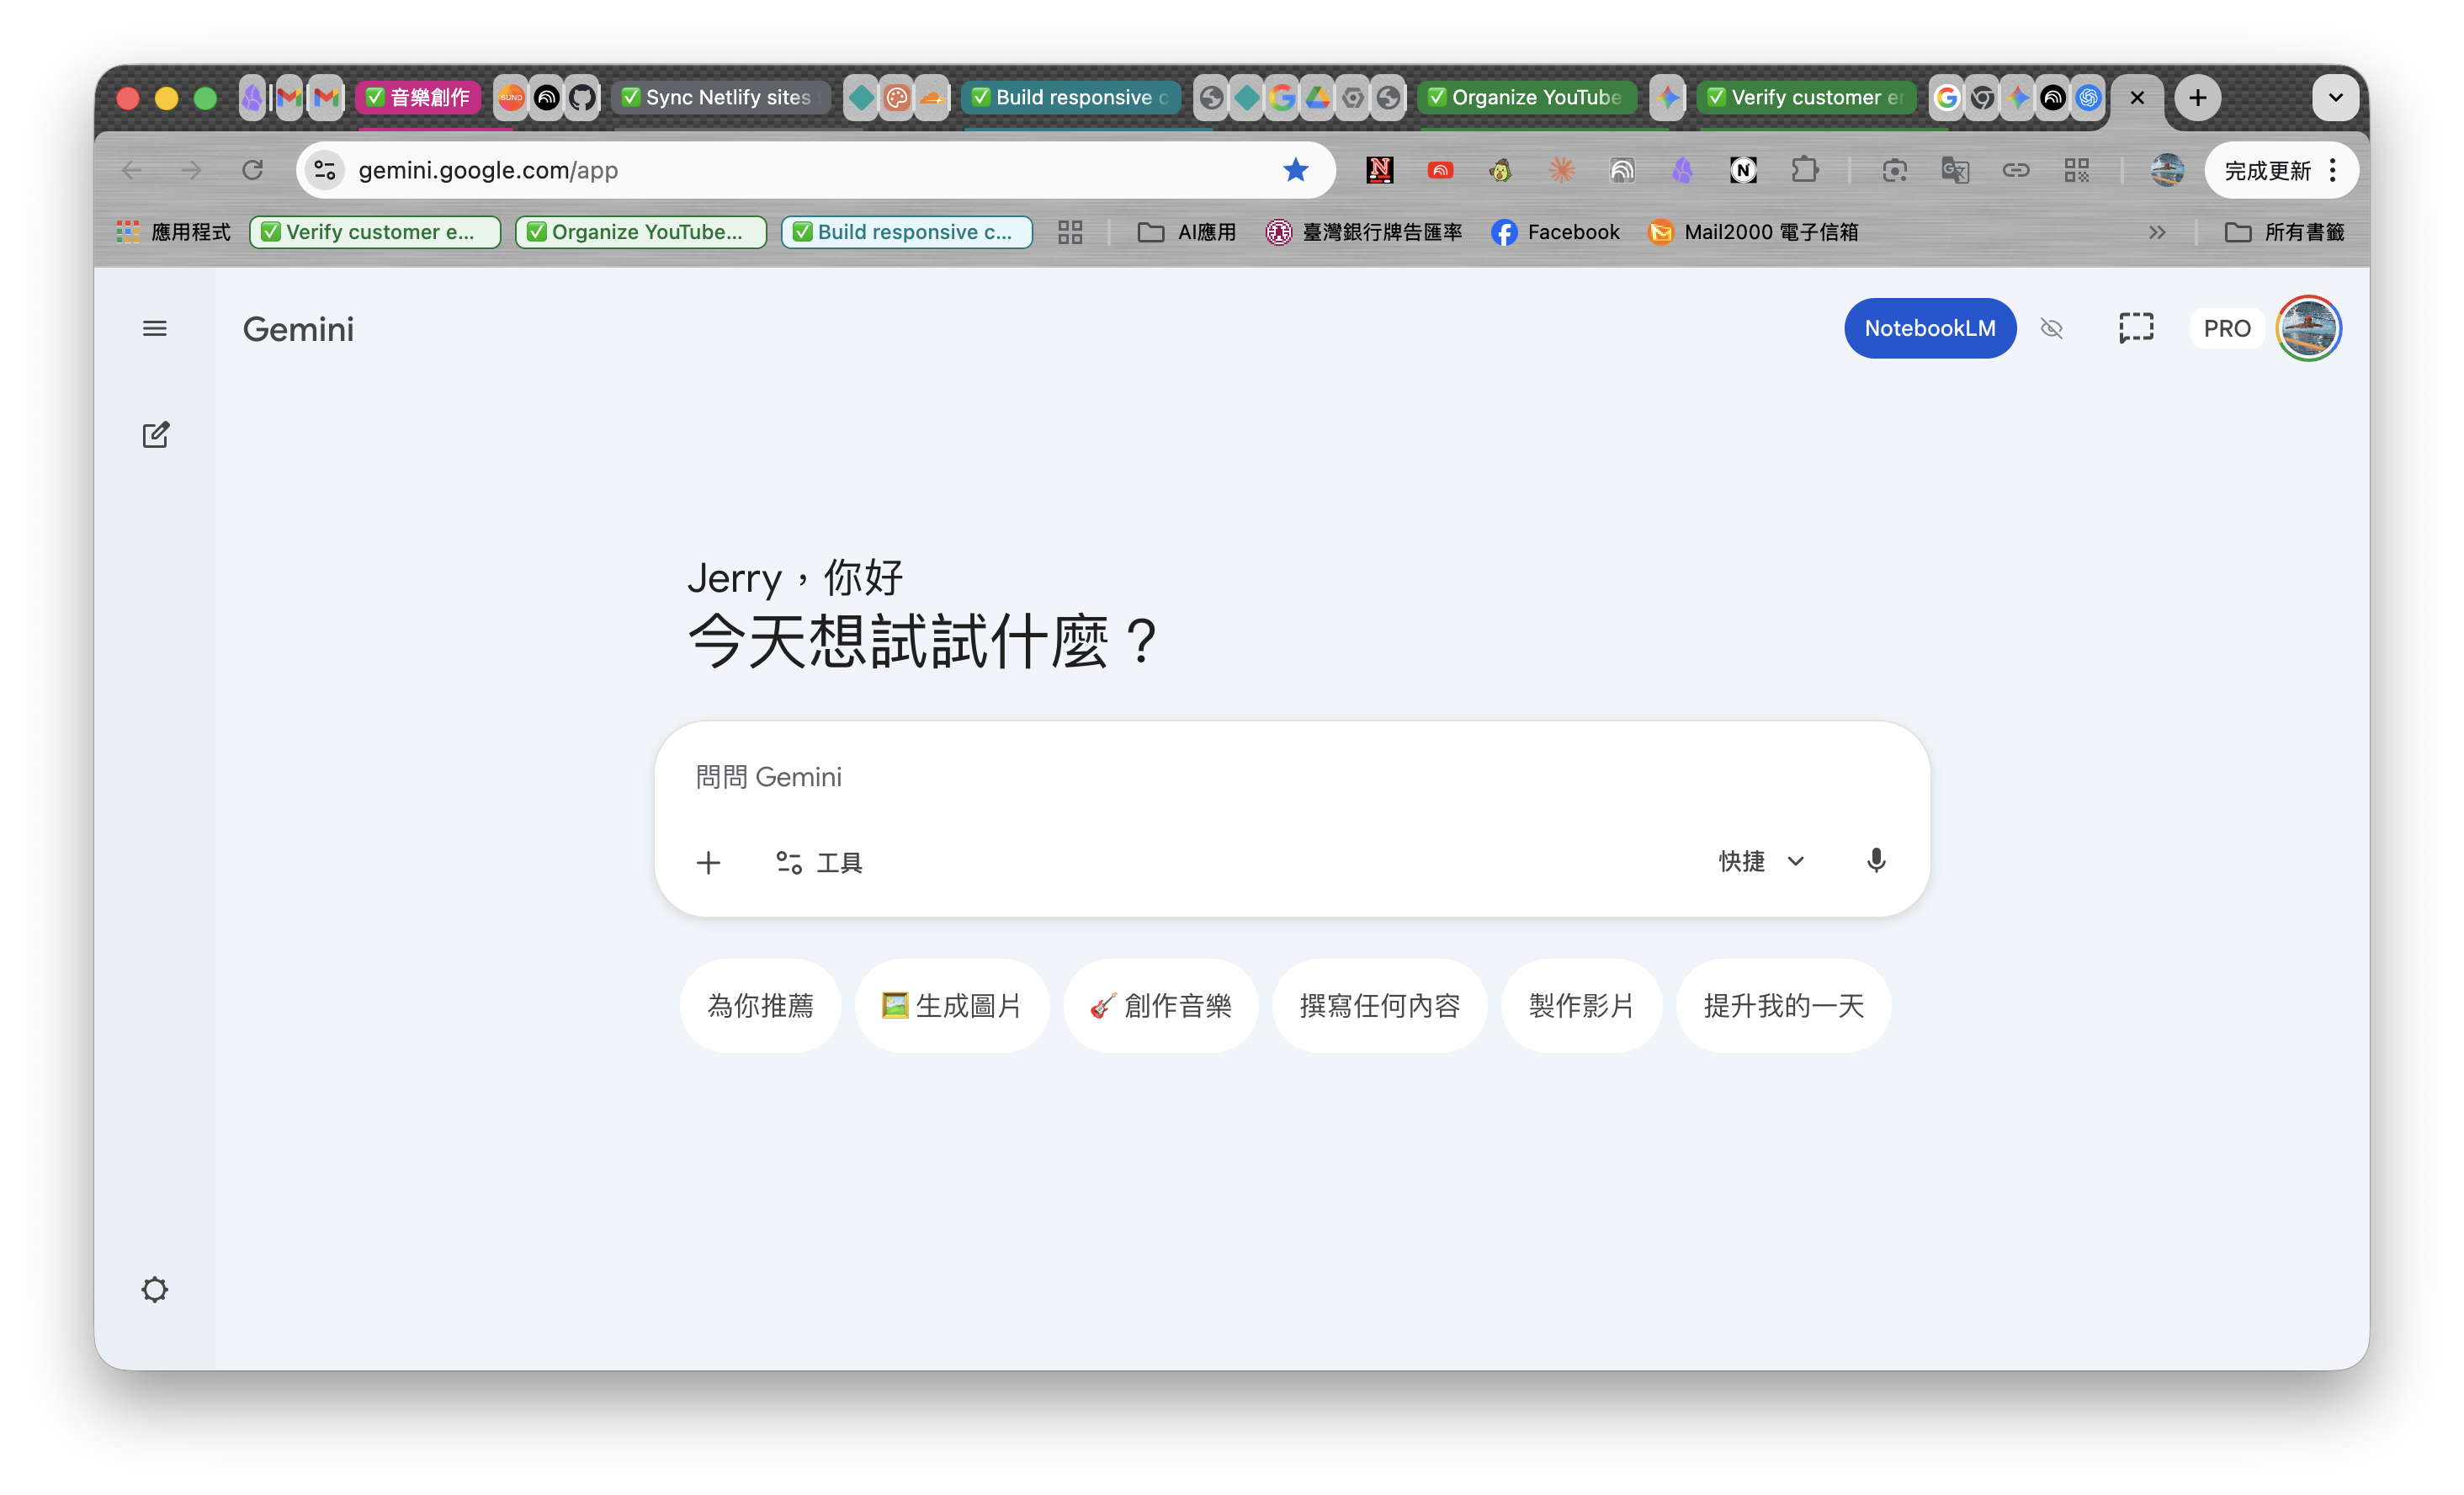This screenshot has width=2464, height=1495.
Task: Expand the 音樂創作 tab group
Action: click(x=419, y=97)
